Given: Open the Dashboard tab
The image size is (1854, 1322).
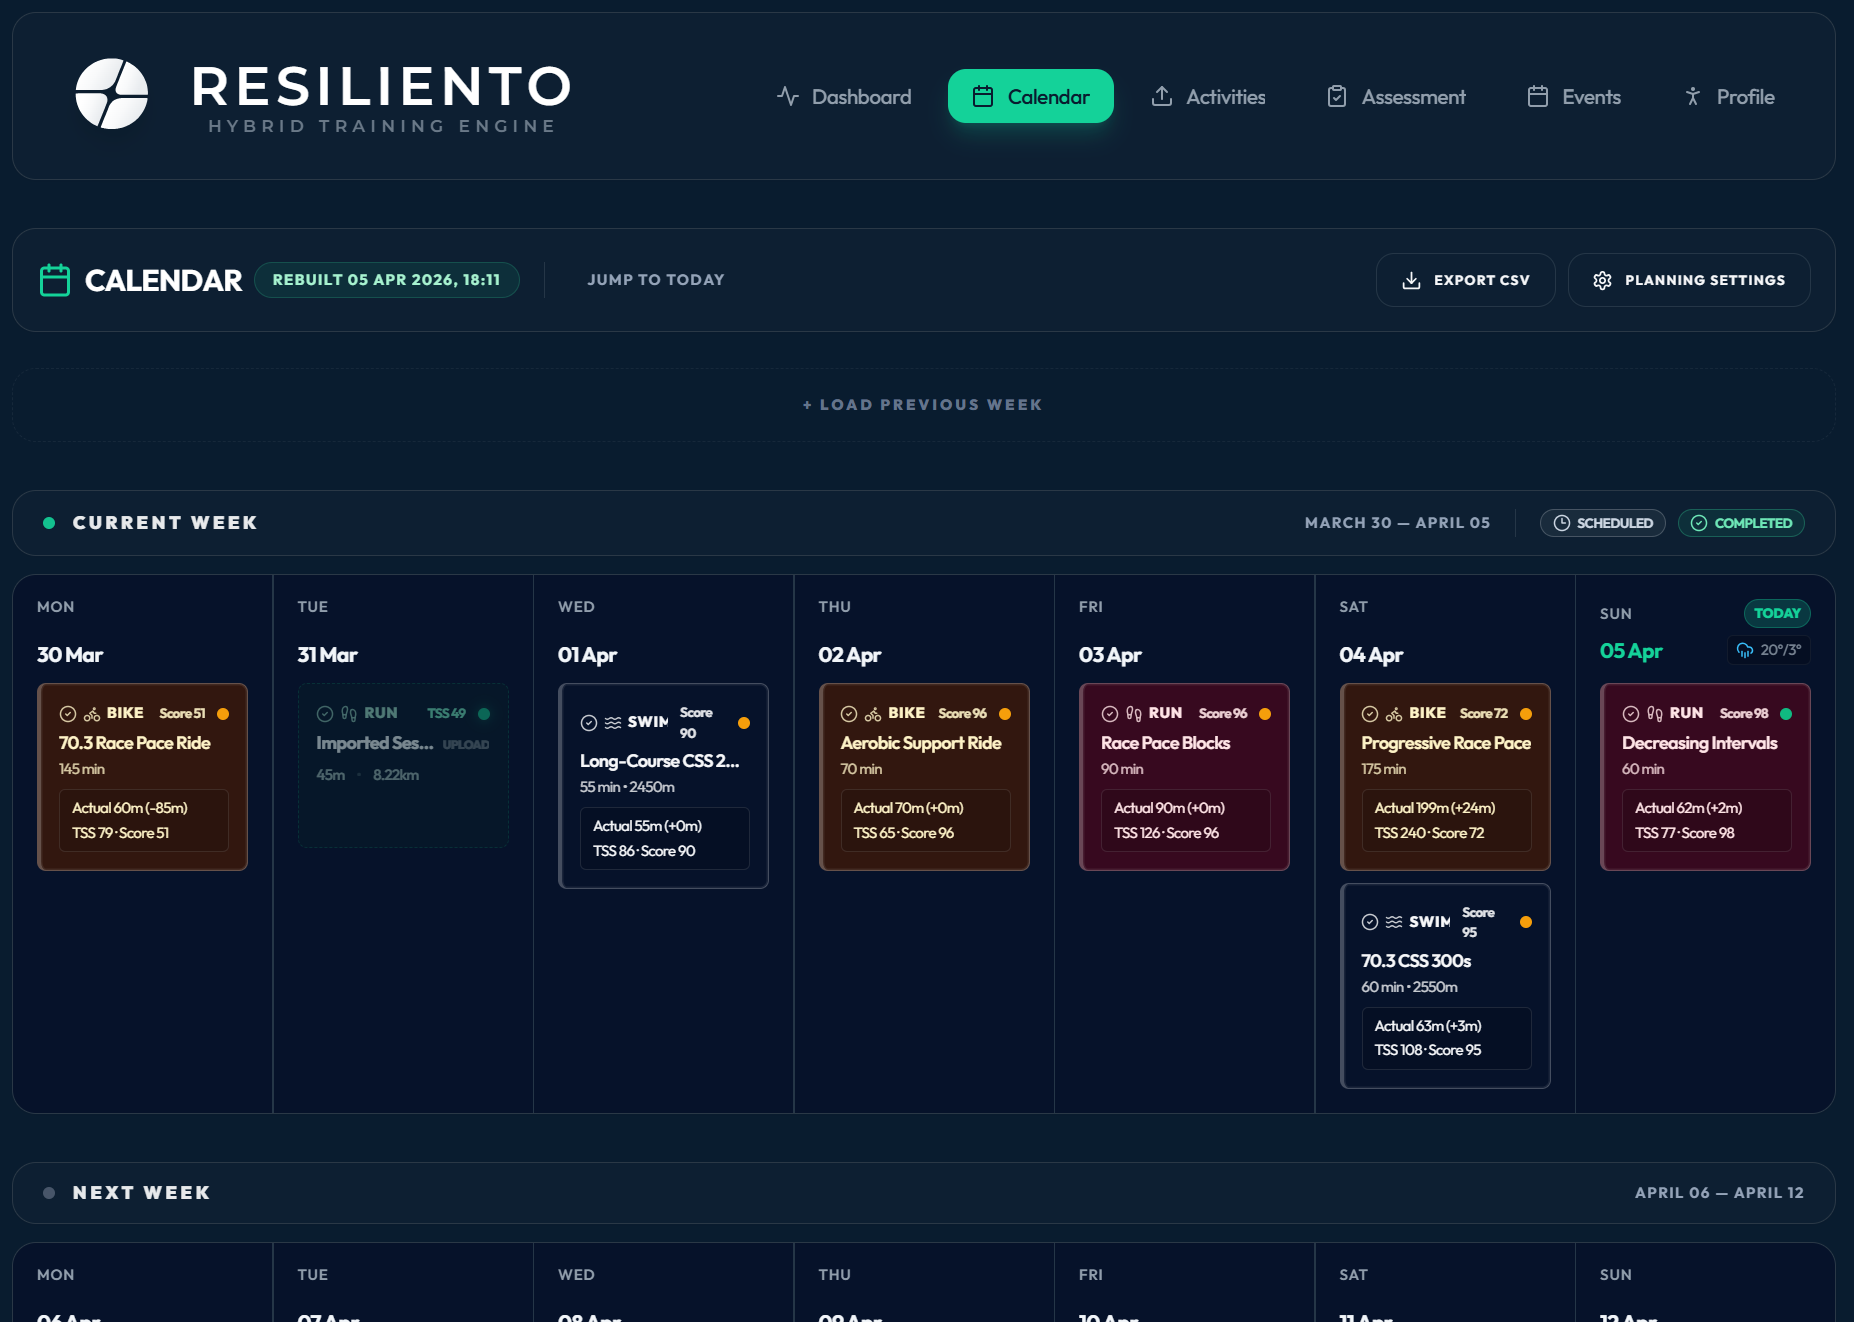Looking at the screenshot, I should (x=844, y=97).
